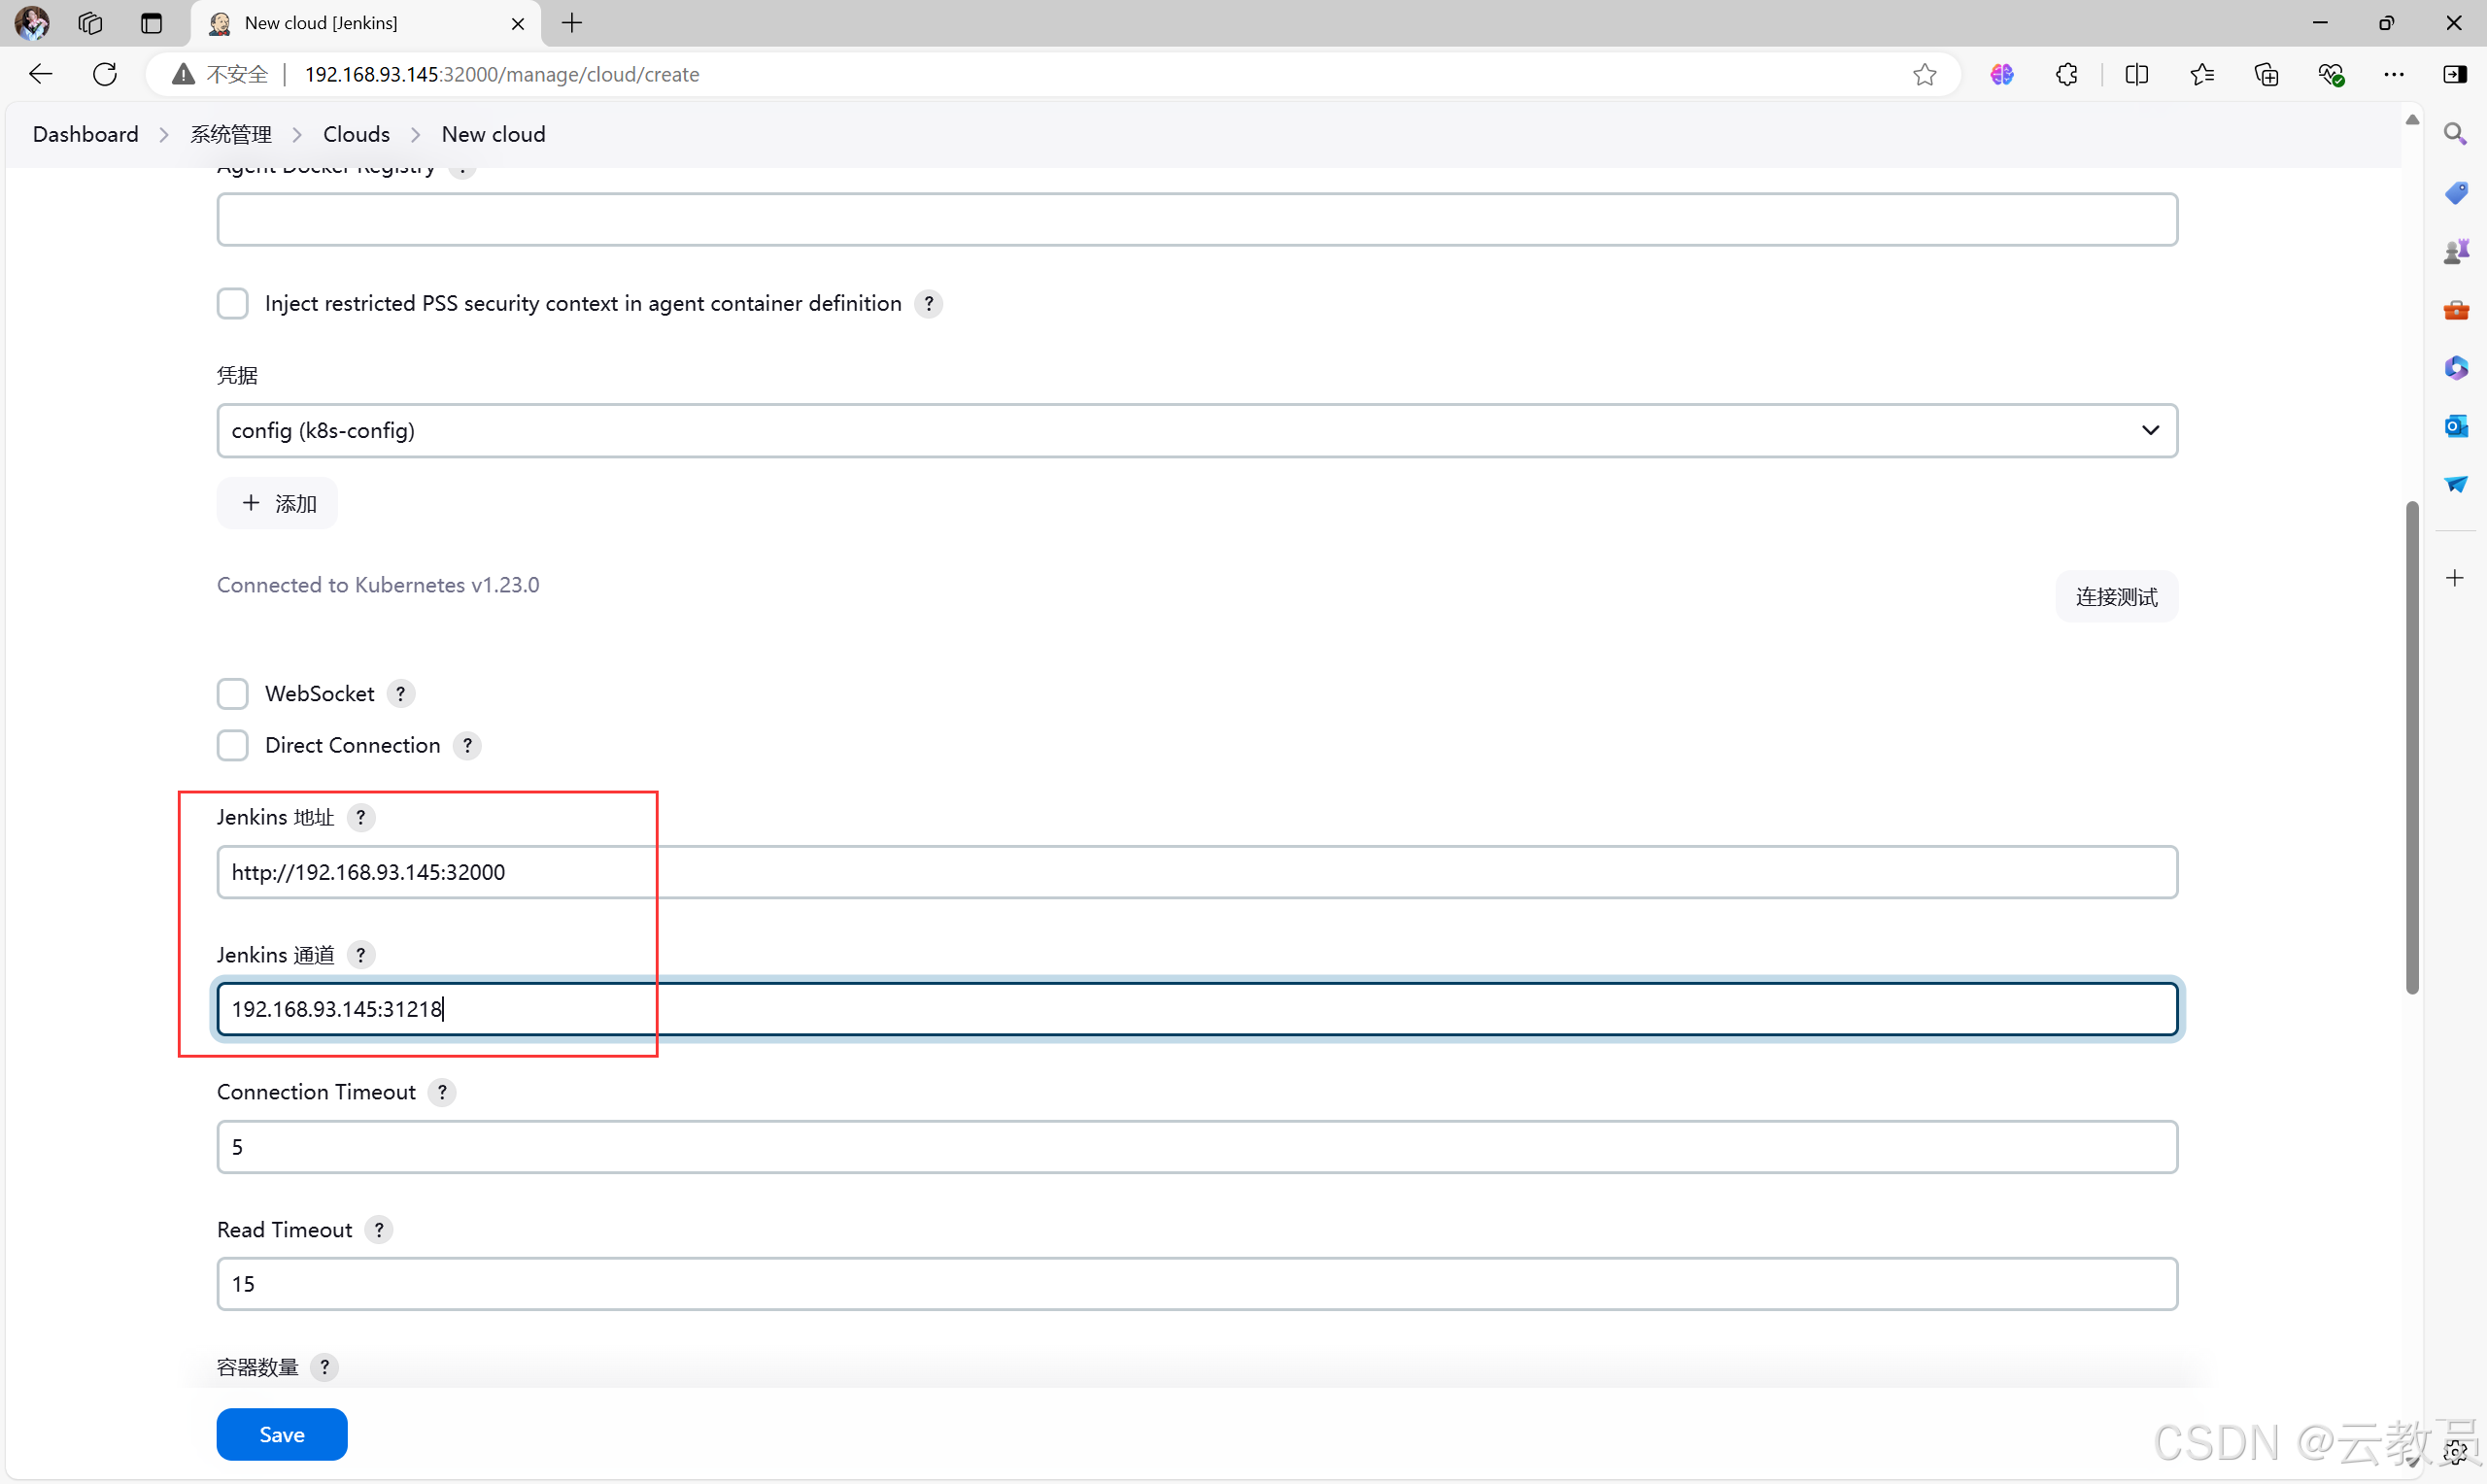2487x1484 pixels.
Task: Open the Copilot brain icon in toolbar
Action: click(2002, 74)
